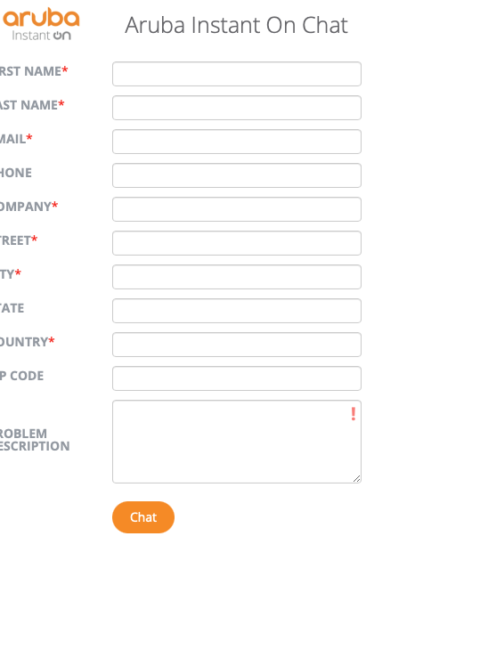
Task: Click inside the Problem Description textarea
Action: (x=237, y=441)
